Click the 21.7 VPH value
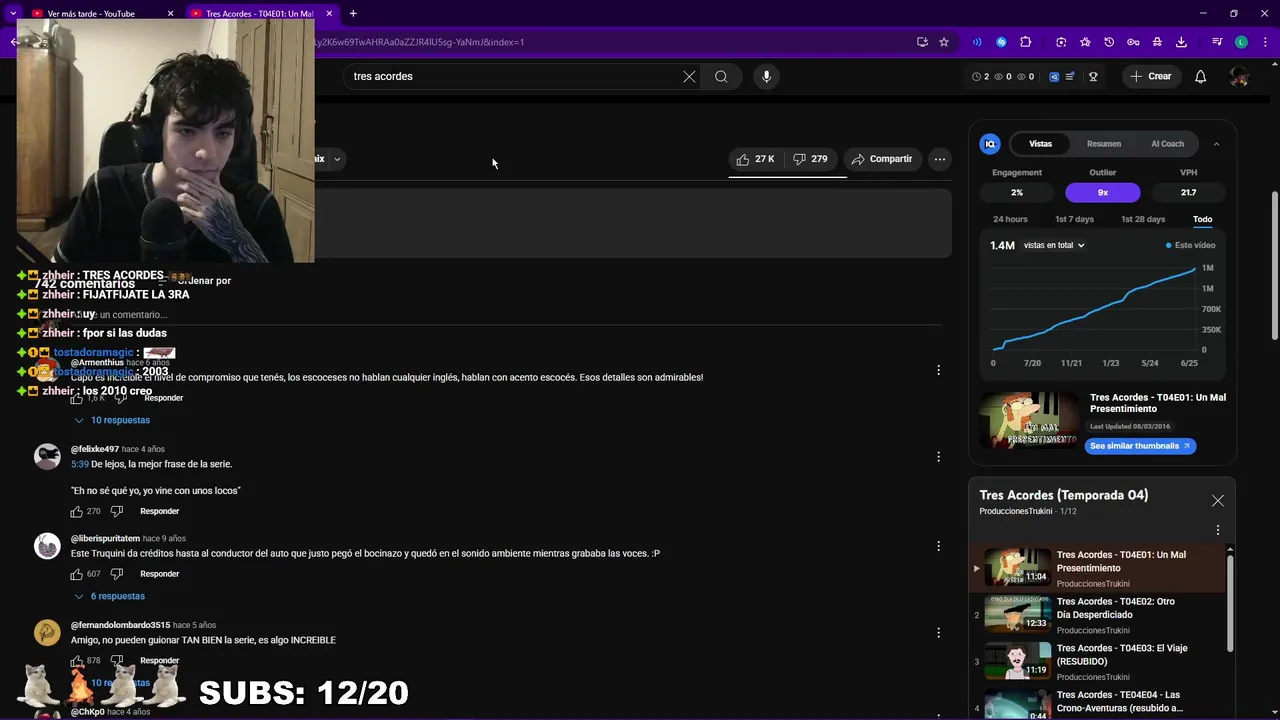This screenshot has width=1280, height=720. point(1188,192)
